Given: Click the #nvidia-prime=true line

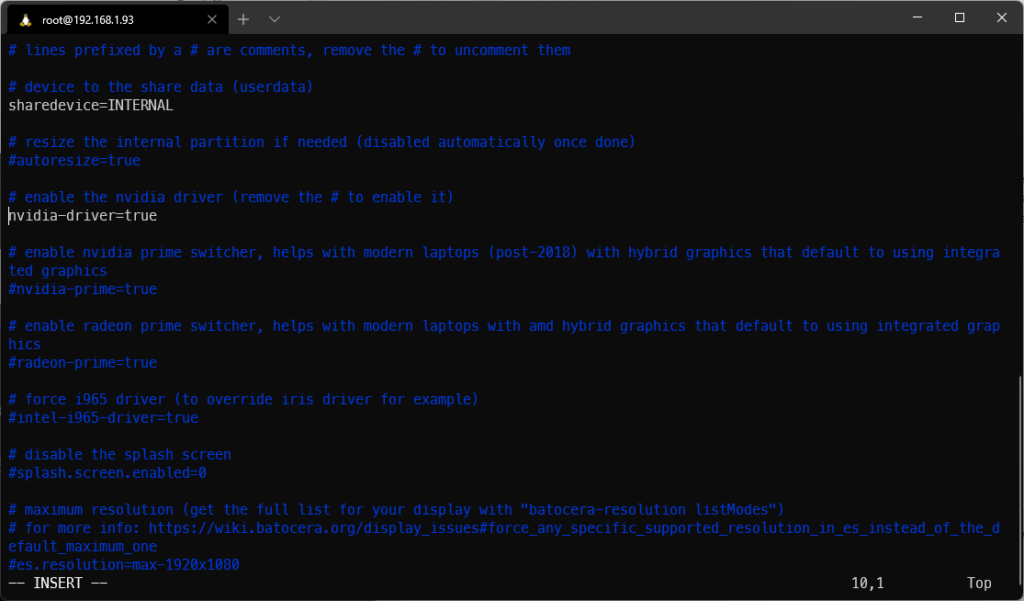Looking at the screenshot, I should click(x=82, y=289).
